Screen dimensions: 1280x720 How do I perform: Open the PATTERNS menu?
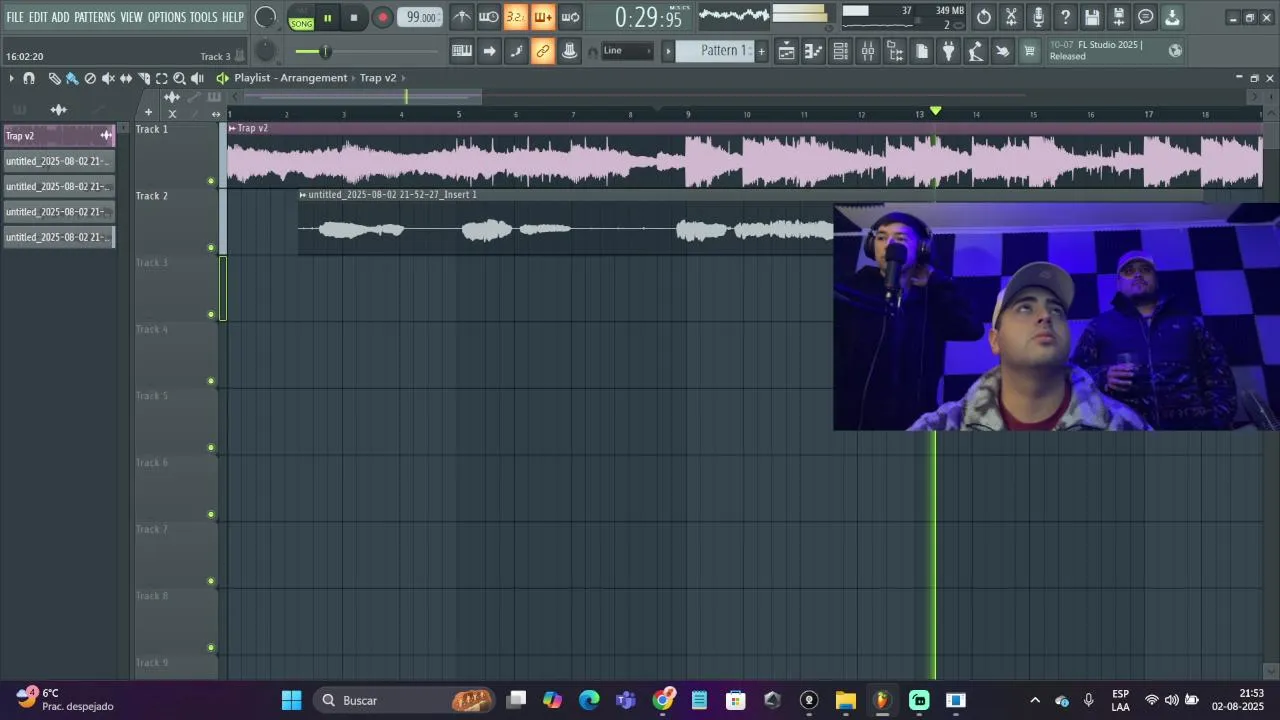[95, 17]
